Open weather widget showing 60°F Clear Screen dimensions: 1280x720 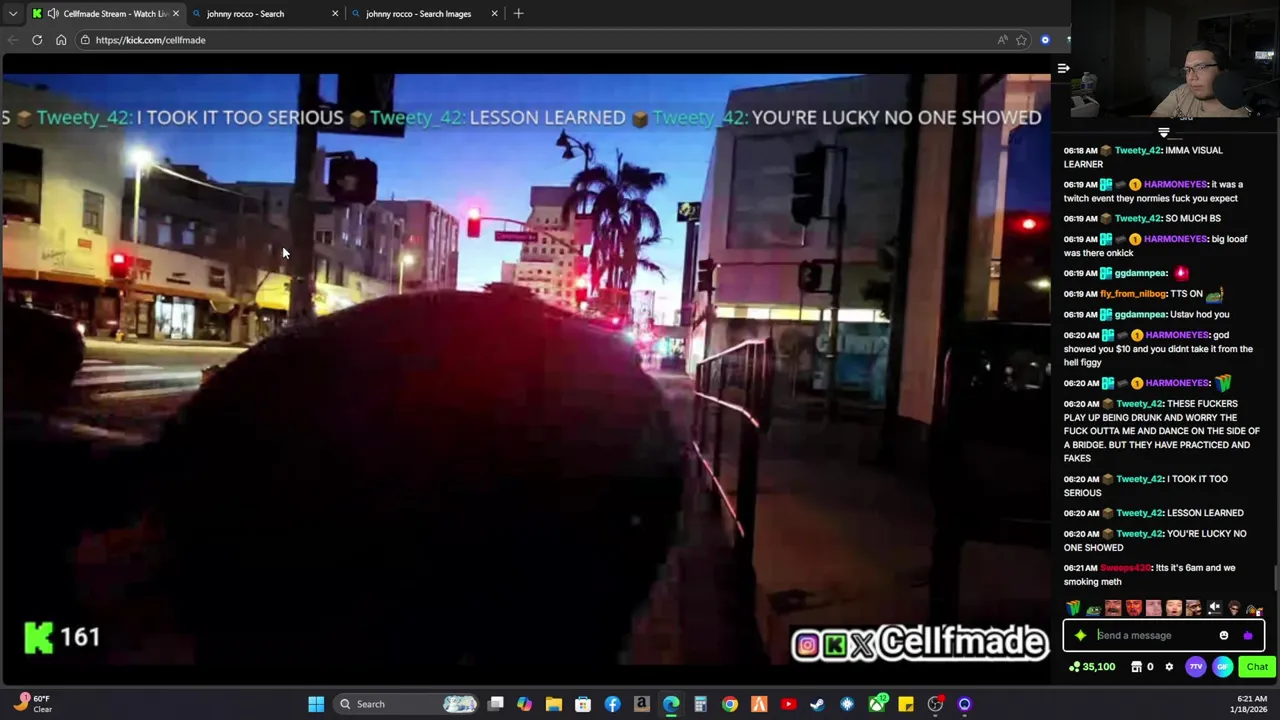(32, 704)
